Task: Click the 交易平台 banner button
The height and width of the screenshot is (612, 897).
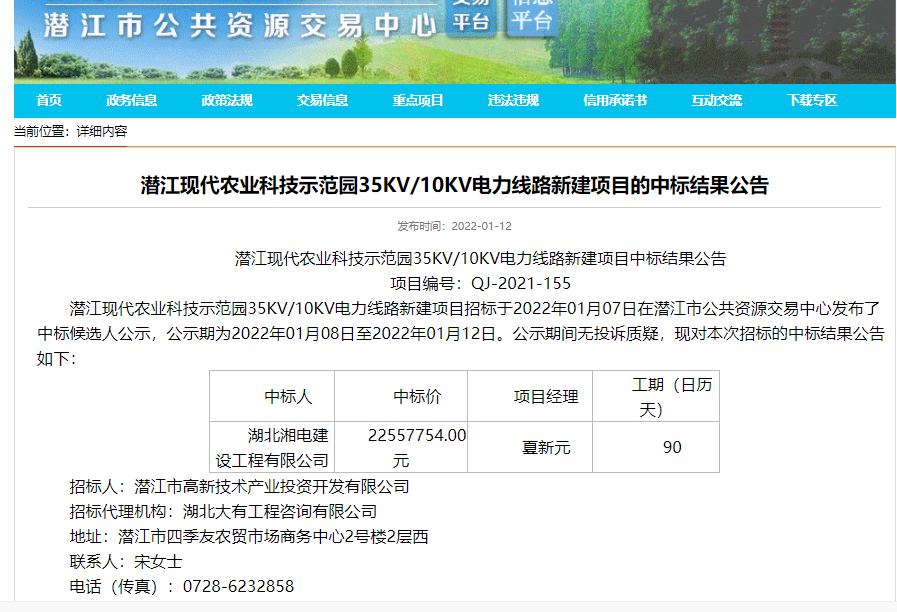Action: pyautogui.click(x=469, y=17)
